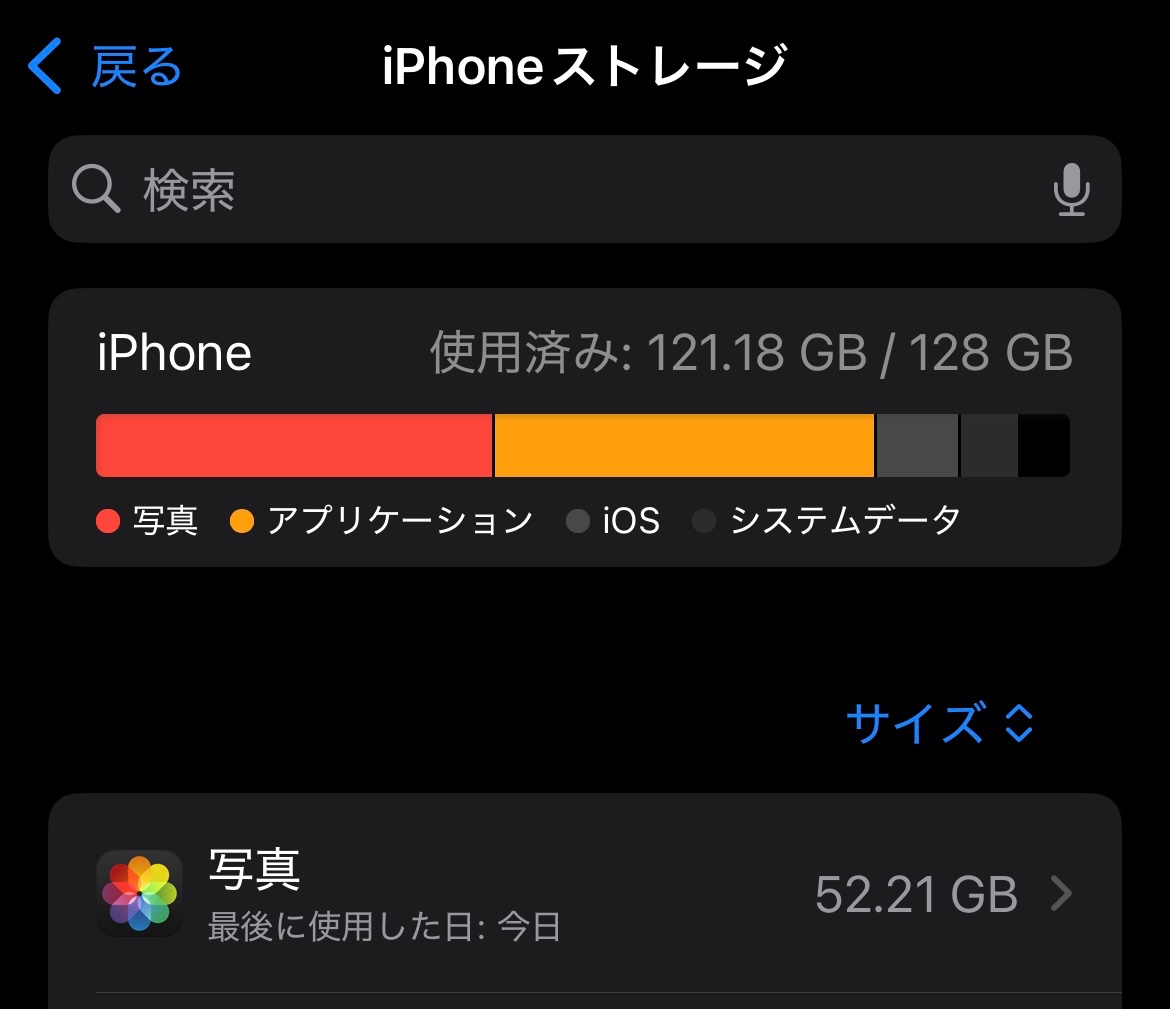
Task: Tap gray iOS segment of storage bar
Action: [917, 446]
